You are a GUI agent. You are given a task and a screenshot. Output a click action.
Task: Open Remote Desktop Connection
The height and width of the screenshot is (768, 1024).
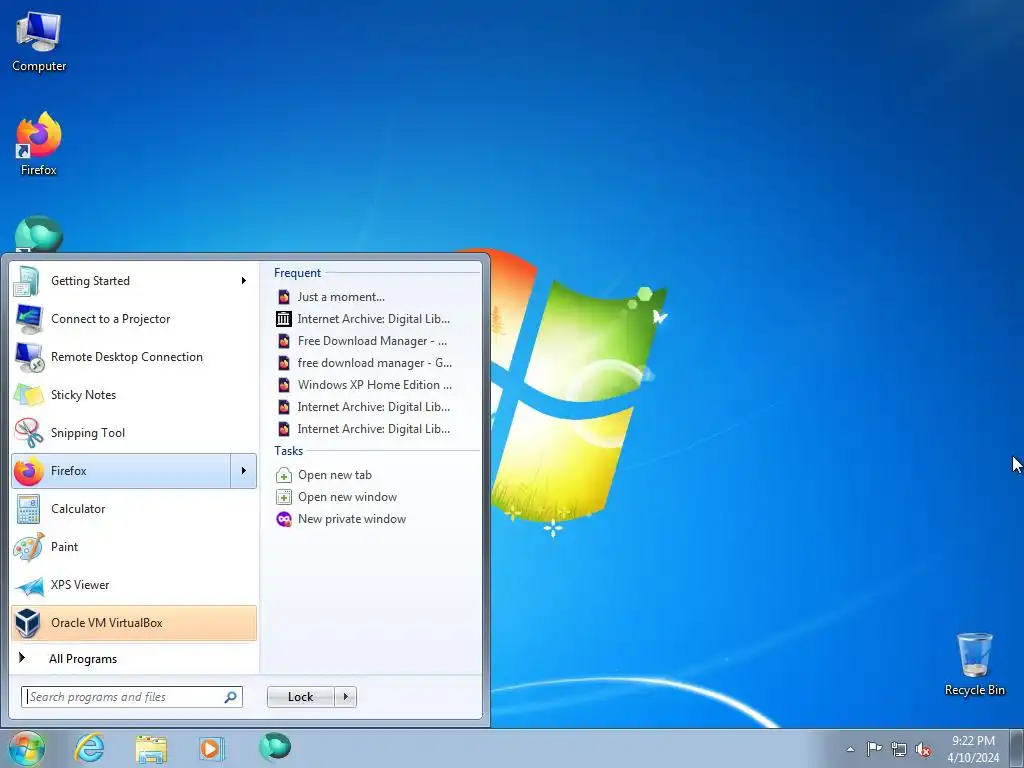(134, 357)
